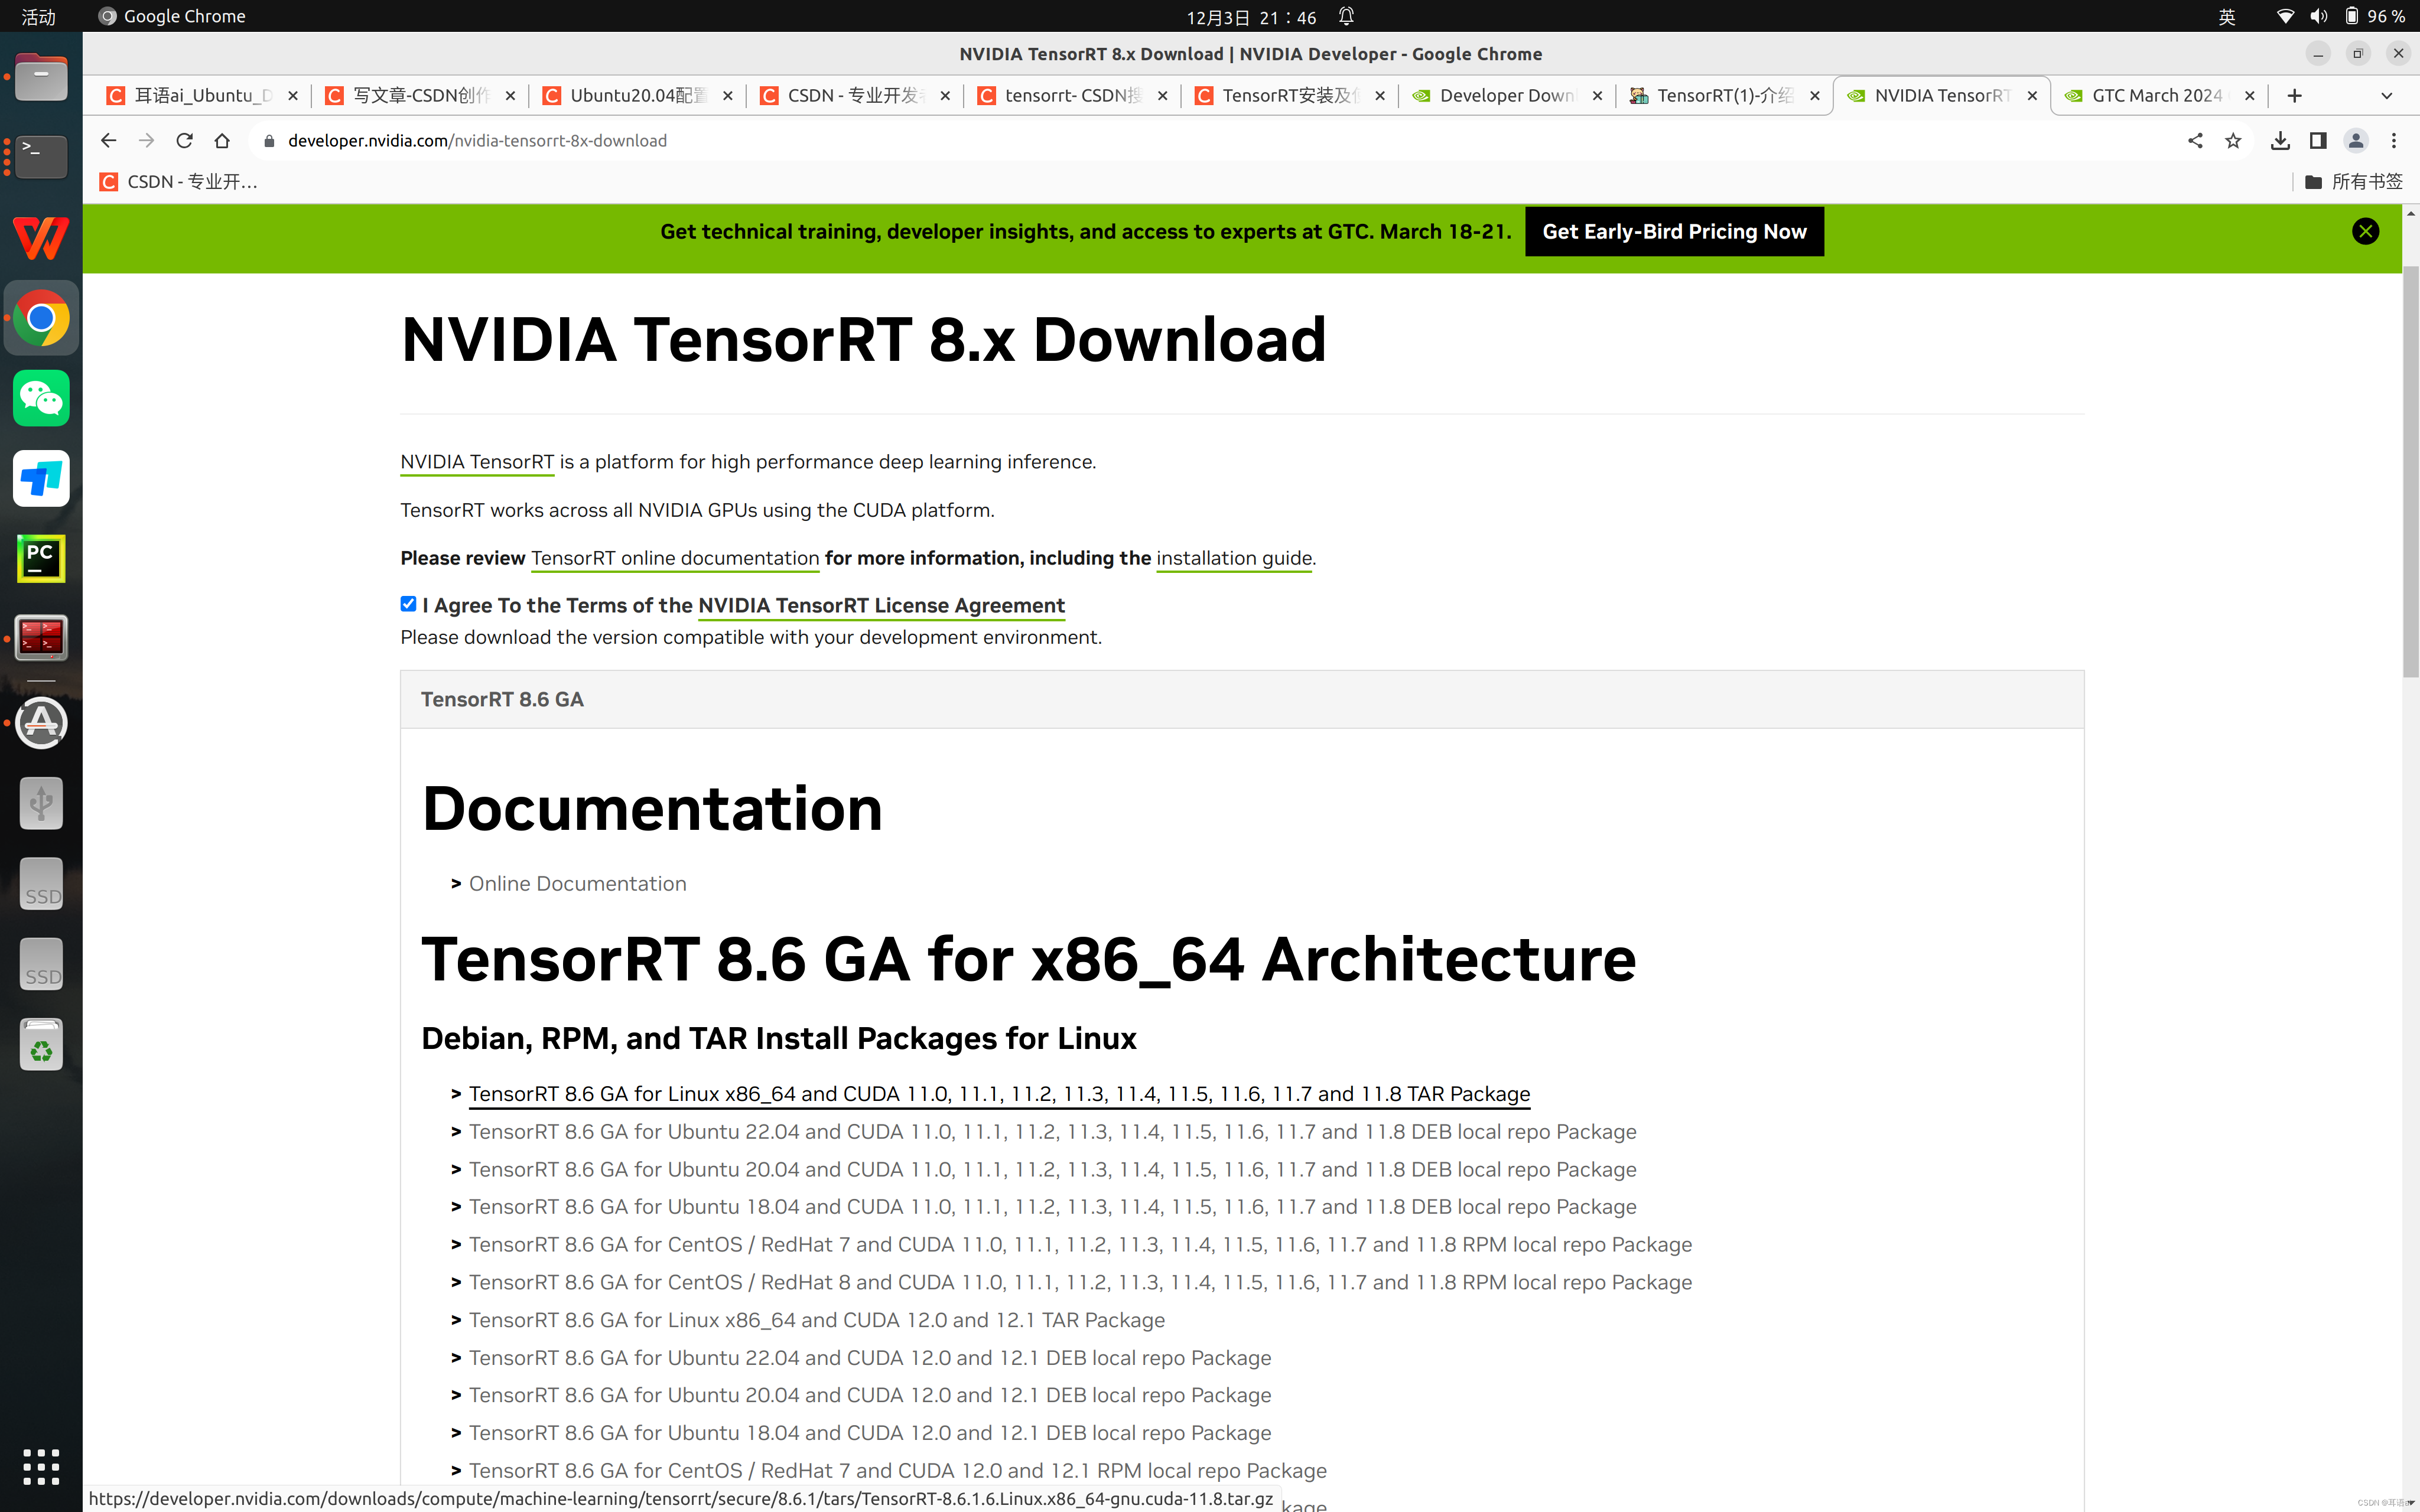Open the Terminal from the dock

tap(40, 157)
